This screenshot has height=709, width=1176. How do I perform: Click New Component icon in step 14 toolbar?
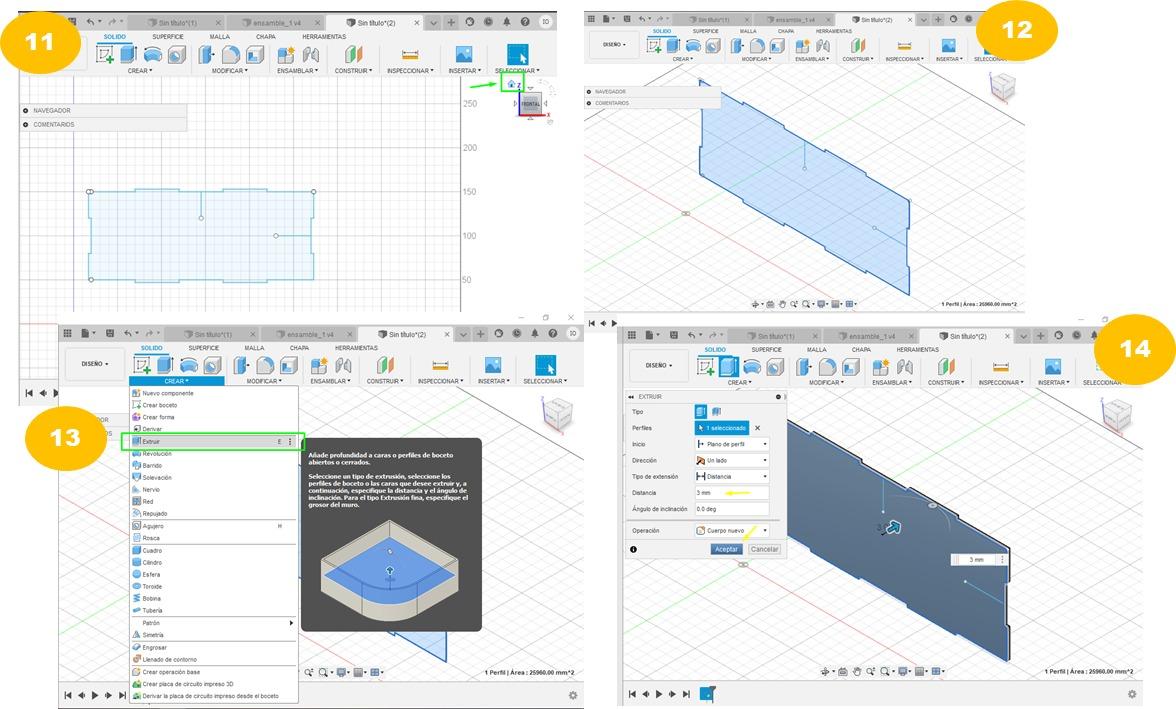(x=880, y=367)
